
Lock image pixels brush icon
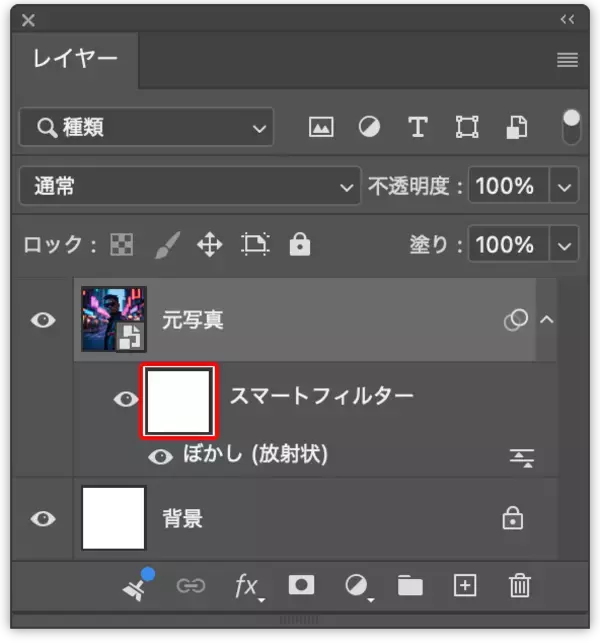pyautogui.click(x=167, y=245)
